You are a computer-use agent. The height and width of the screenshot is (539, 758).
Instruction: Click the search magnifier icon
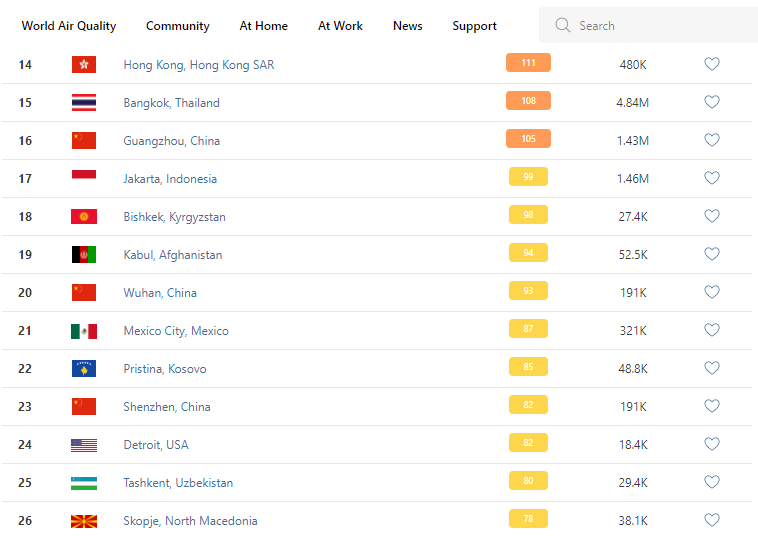click(x=563, y=25)
